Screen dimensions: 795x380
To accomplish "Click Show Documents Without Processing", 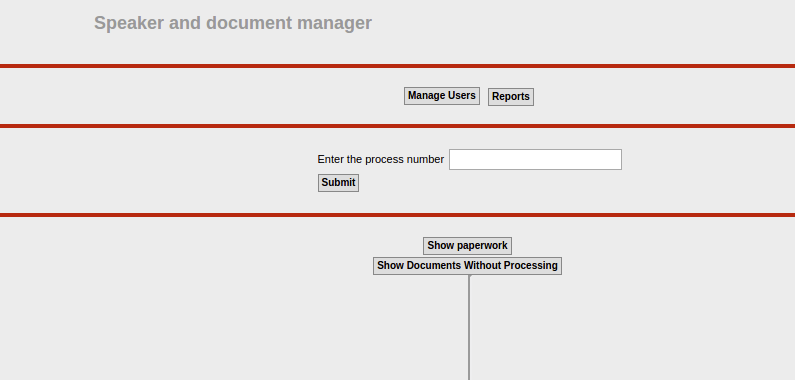I will [467, 266].
